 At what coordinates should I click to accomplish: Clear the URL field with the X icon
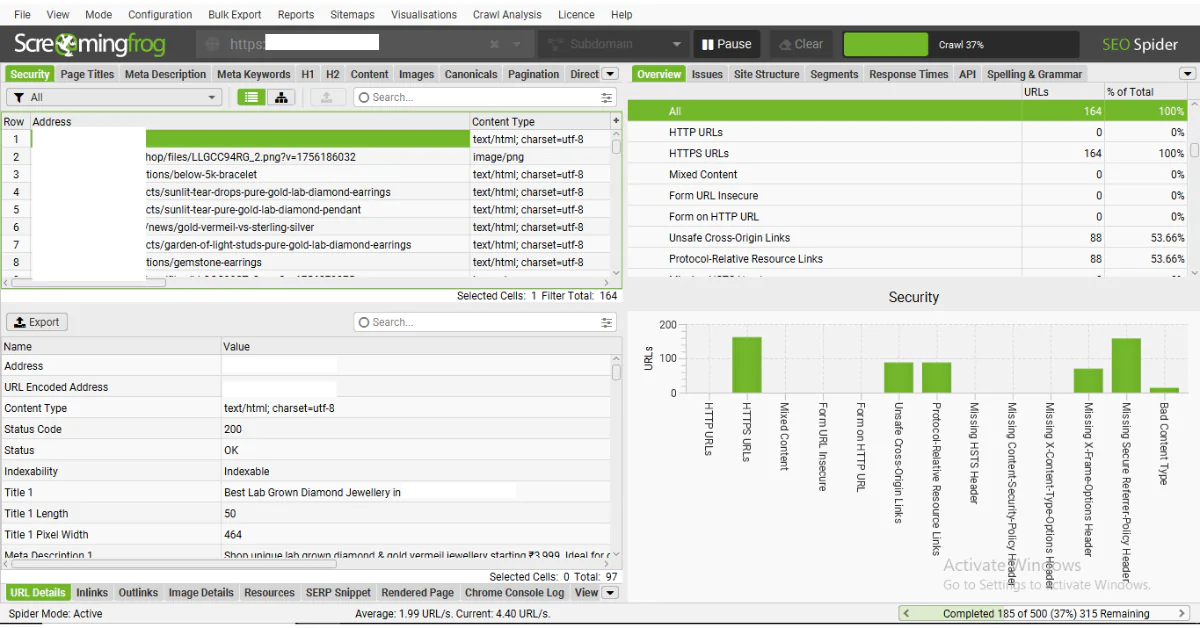click(494, 44)
